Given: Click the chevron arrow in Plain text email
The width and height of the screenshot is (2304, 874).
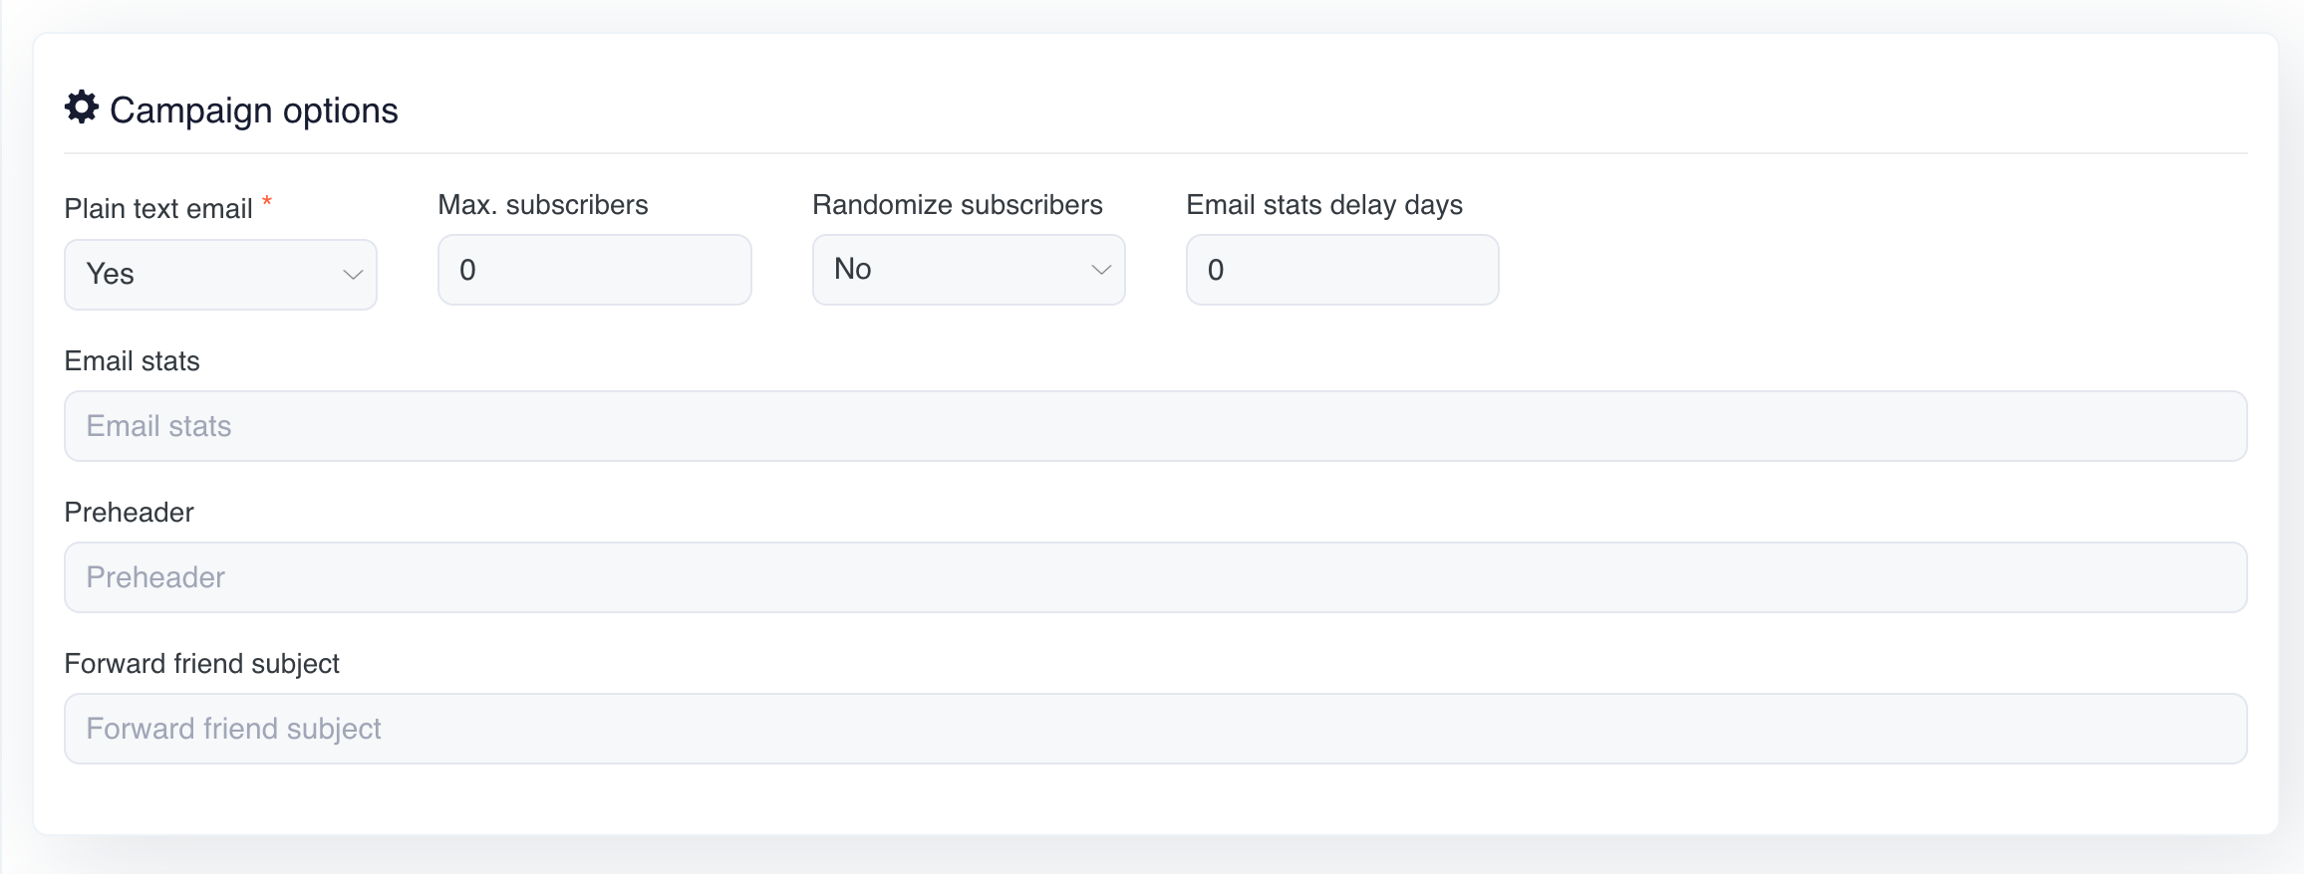Looking at the screenshot, I should [x=352, y=275].
